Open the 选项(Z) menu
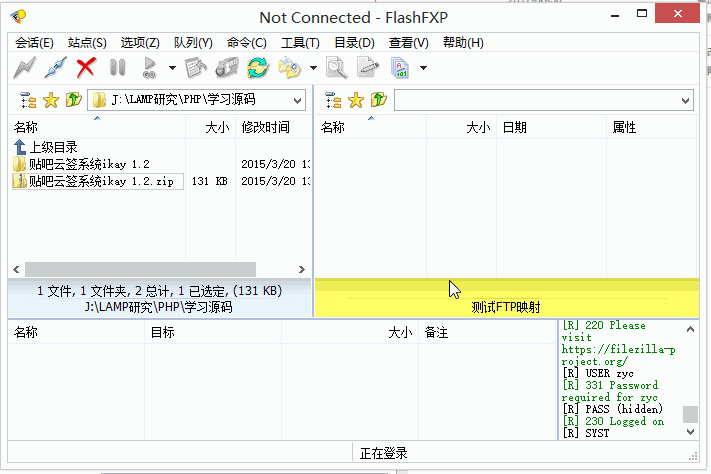Viewport: 711px width, 474px height. click(x=140, y=43)
